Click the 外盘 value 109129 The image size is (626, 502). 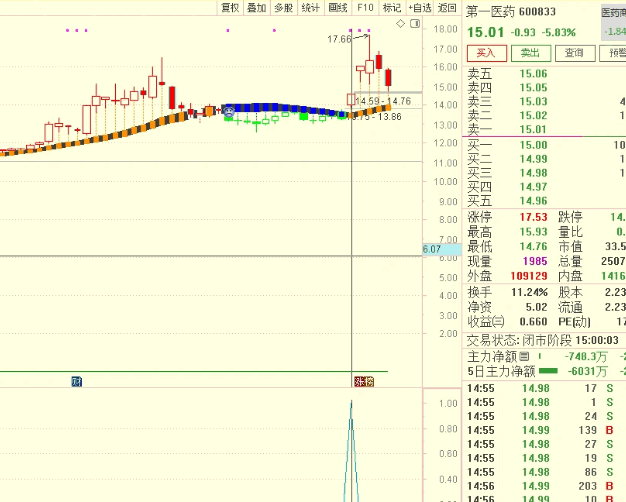(x=529, y=276)
